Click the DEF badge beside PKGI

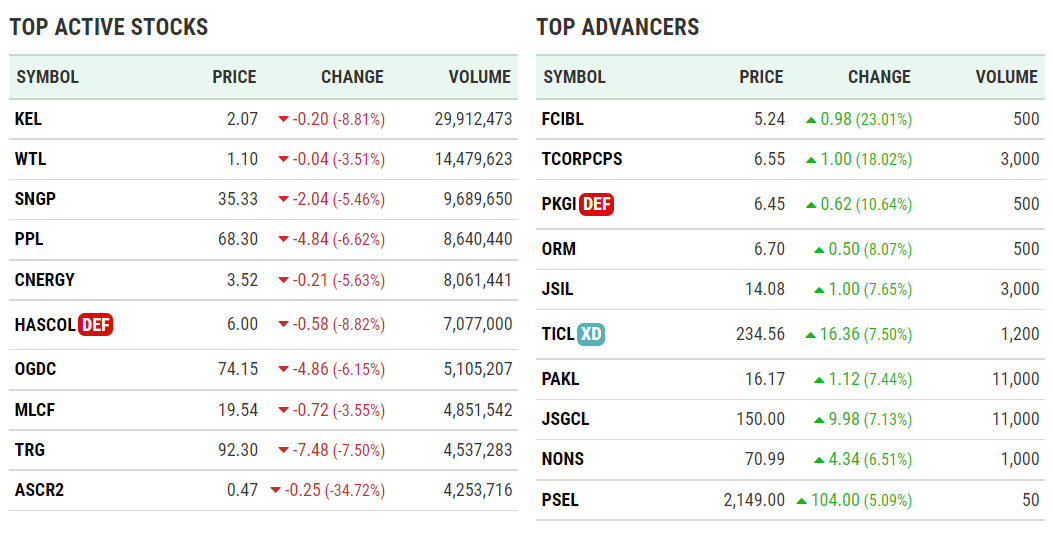[x=596, y=204]
